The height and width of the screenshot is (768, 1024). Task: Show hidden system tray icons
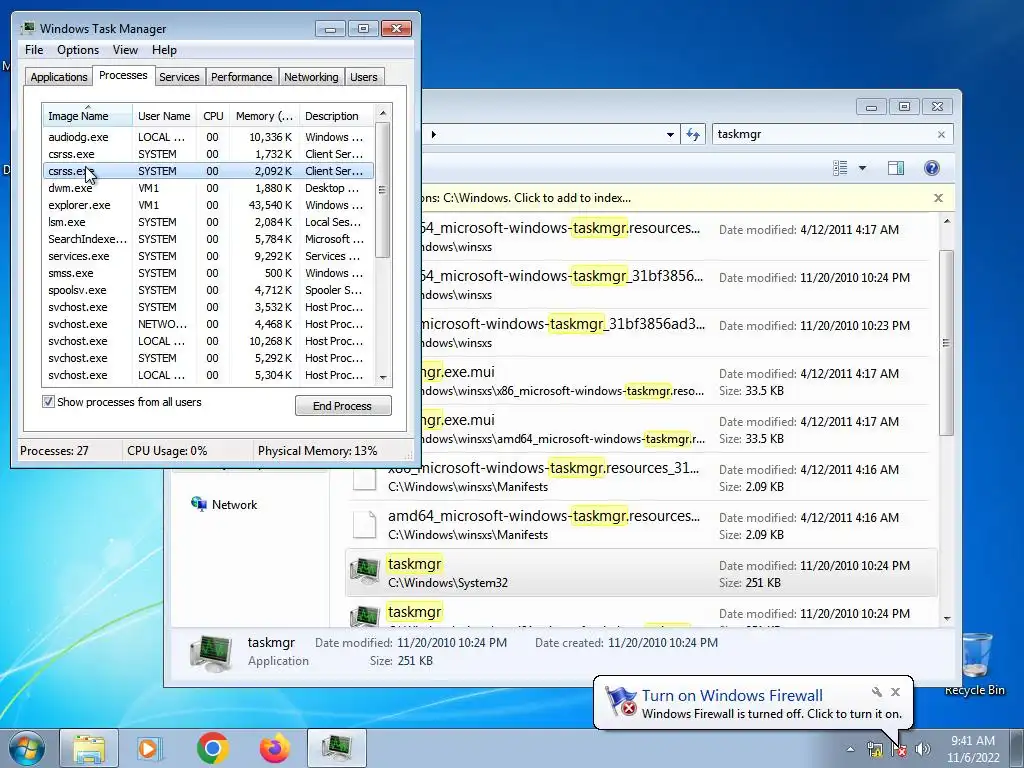point(850,749)
